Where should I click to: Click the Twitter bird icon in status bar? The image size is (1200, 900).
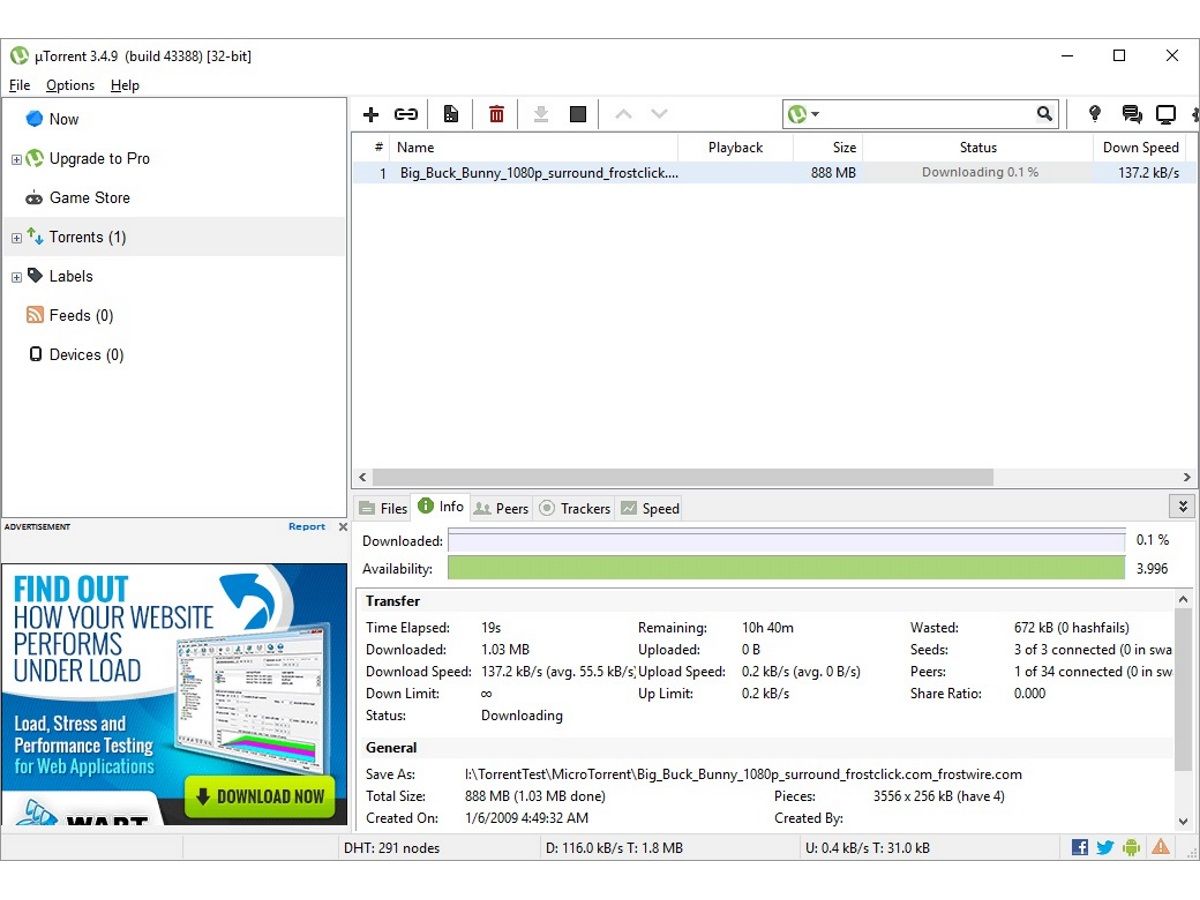coord(1105,847)
